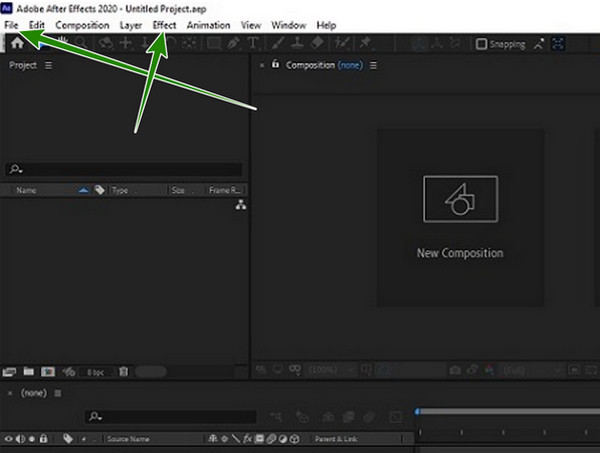Select the Brush tool
This screenshot has width=600, height=453.
[x=278, y=43]
